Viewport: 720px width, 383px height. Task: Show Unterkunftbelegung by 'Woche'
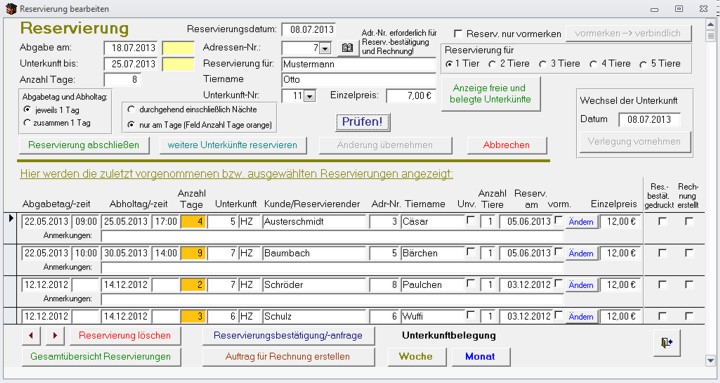(x=416, y=357)
